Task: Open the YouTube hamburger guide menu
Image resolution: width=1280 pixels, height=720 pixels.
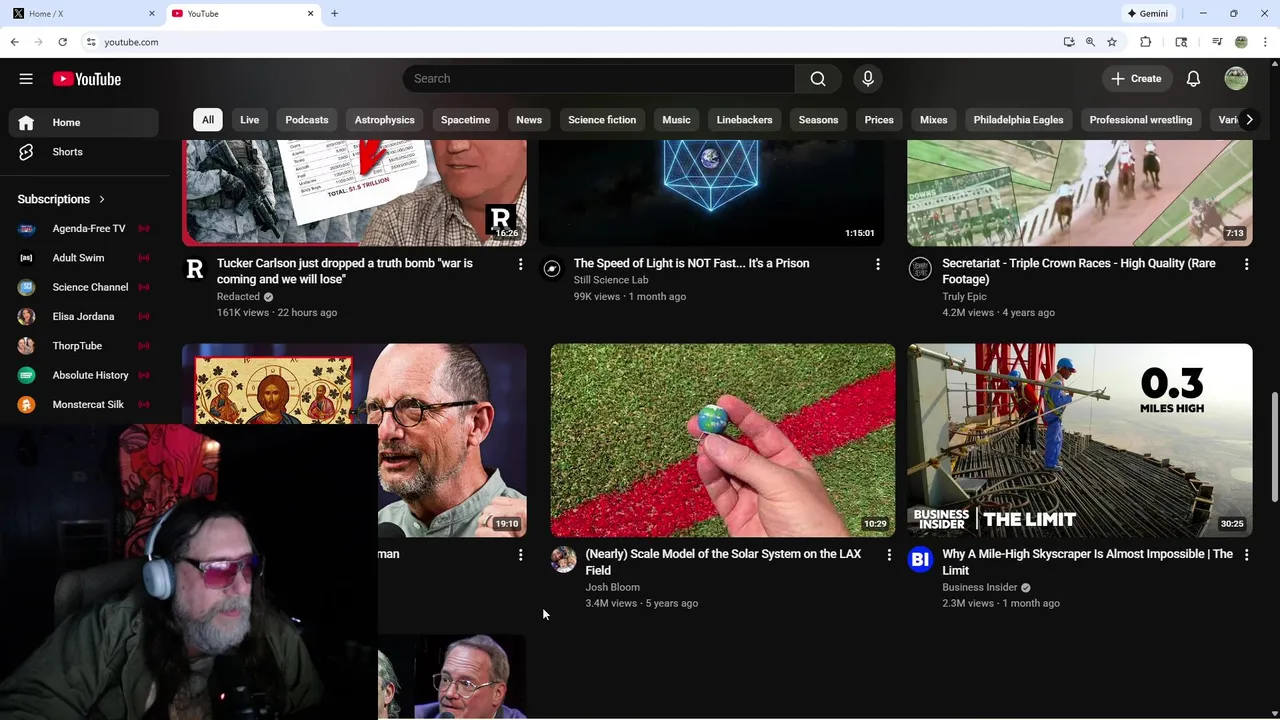Action: coord(26,79)
